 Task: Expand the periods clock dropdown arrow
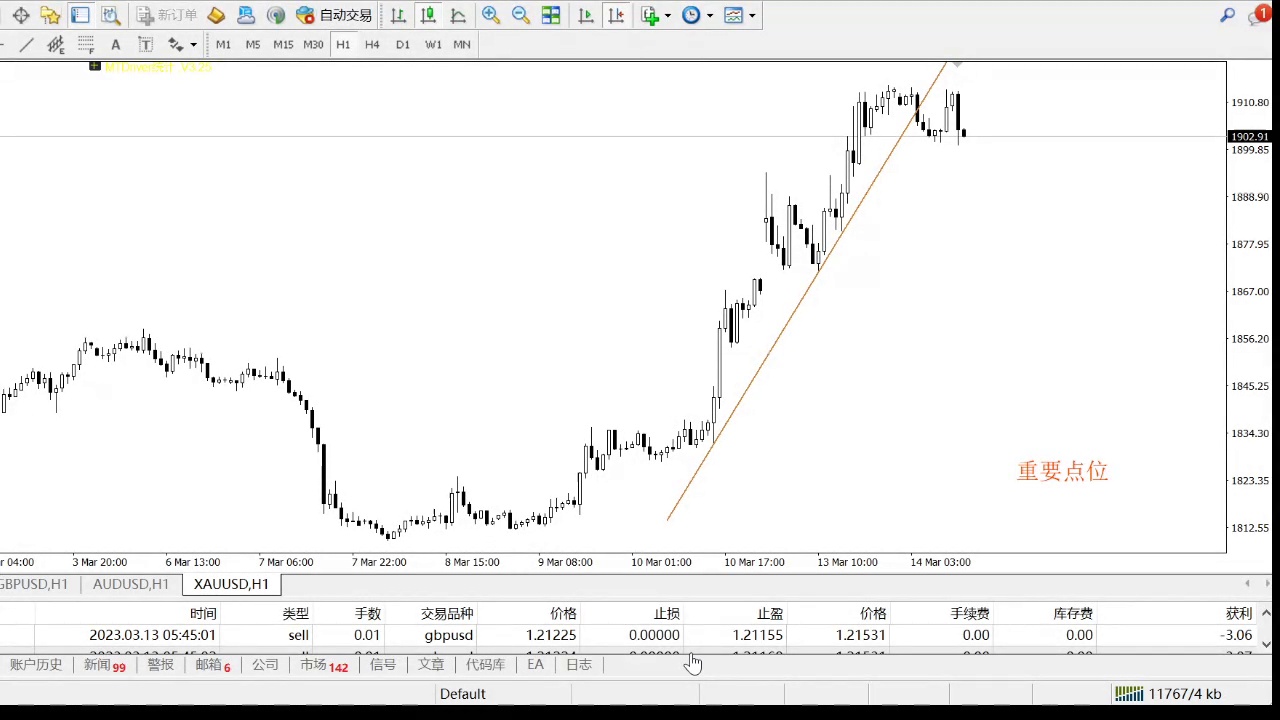point(710,15)
